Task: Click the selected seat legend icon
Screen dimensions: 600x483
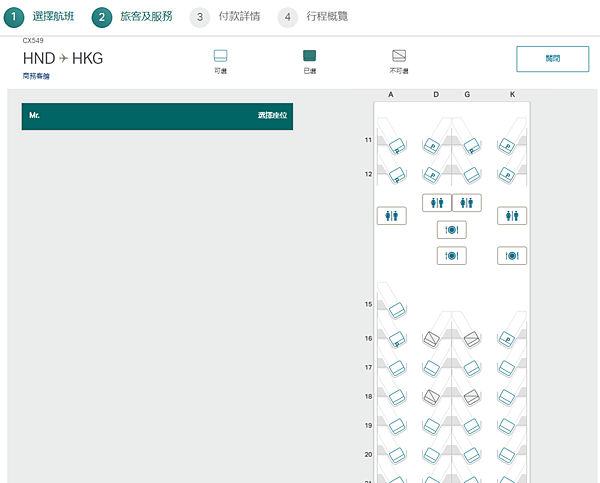Action: (310, 56)
